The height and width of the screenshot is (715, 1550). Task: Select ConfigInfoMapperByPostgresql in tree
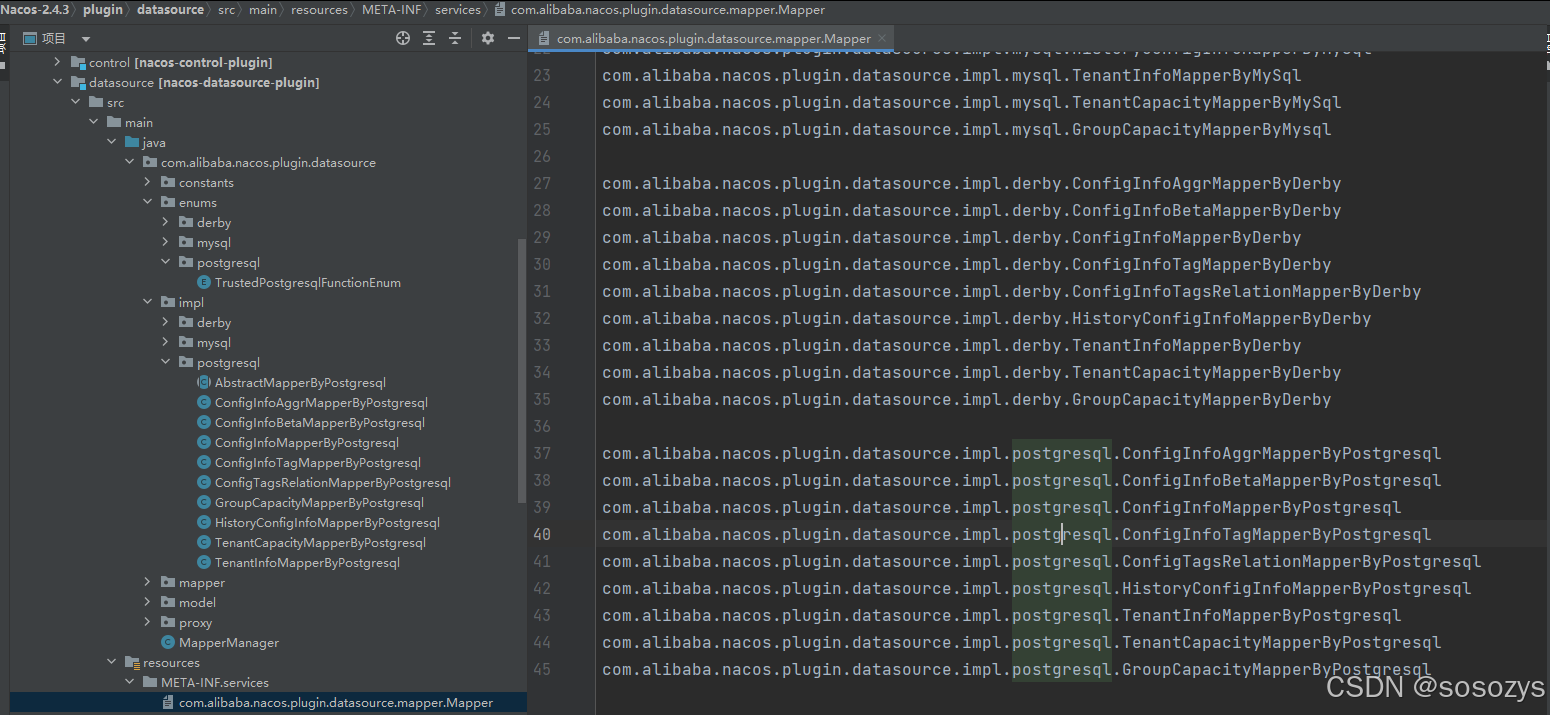306,442
